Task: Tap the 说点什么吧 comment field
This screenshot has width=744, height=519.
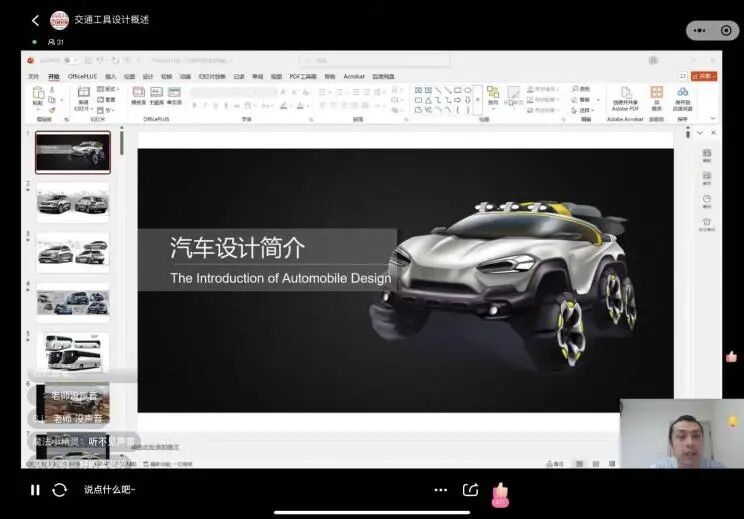Action: 110,490
